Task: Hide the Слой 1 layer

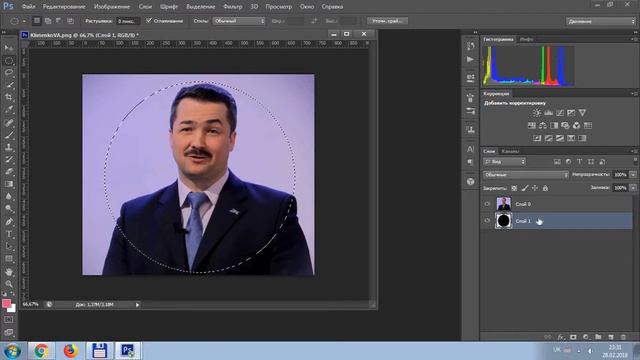Action: tap(487, 221)
